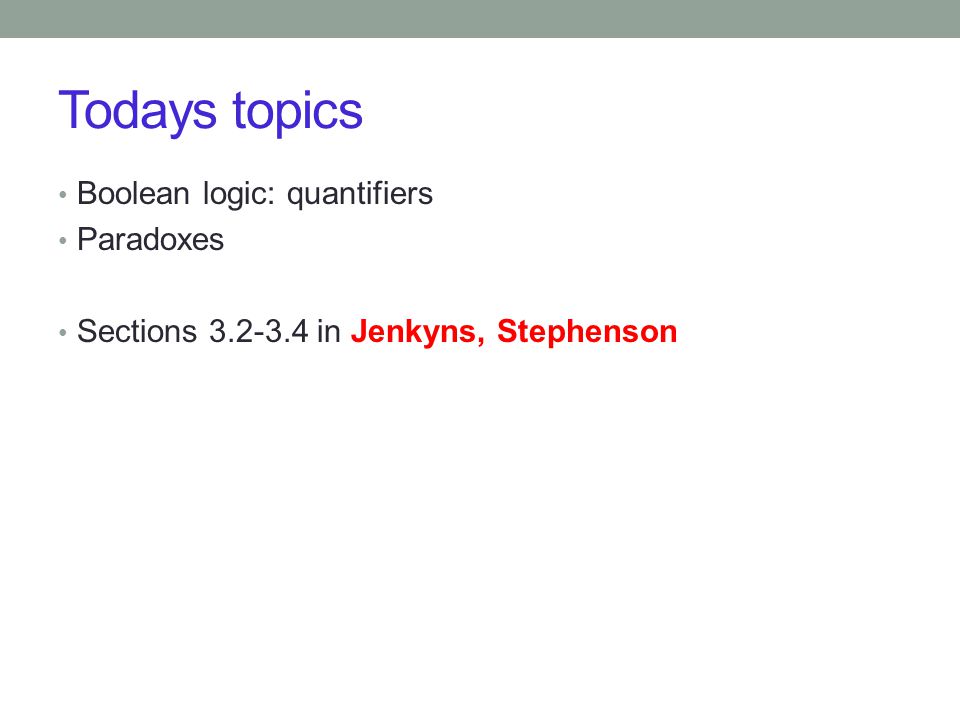Click the word "Sections"
960x720 pixels.
tap(137, 331)
